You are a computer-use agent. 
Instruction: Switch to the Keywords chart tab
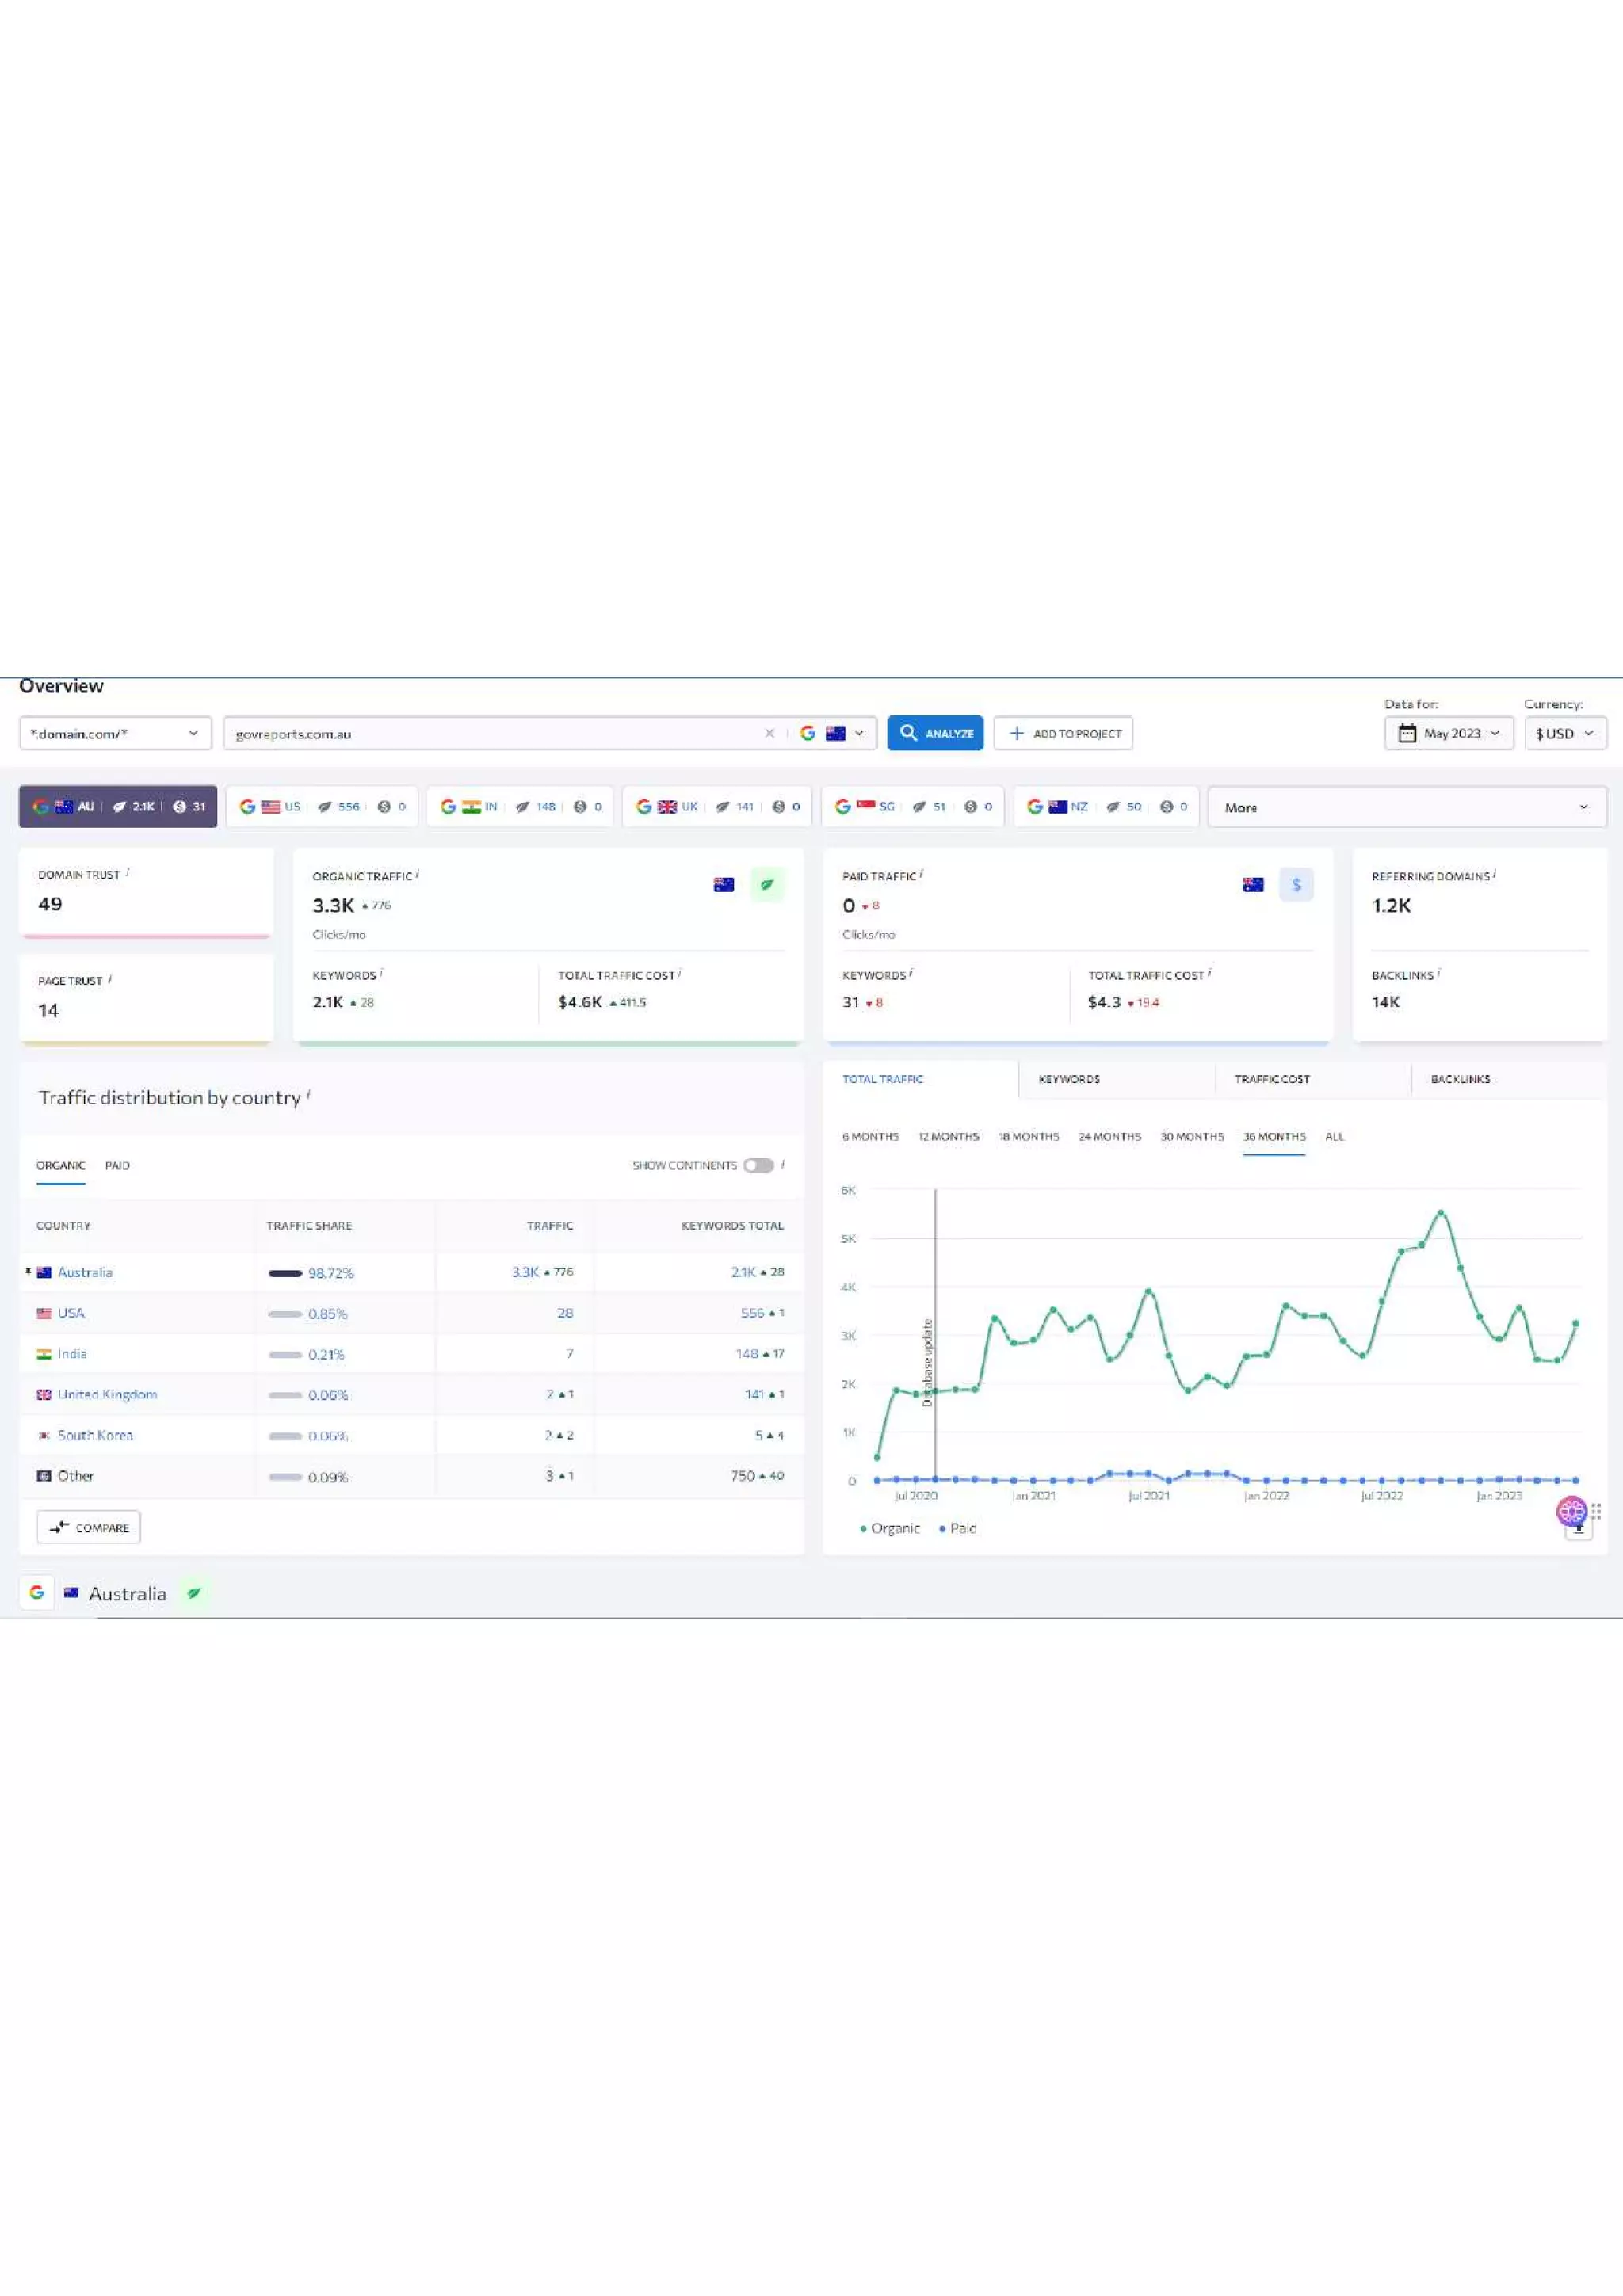pos(1068,1079)
